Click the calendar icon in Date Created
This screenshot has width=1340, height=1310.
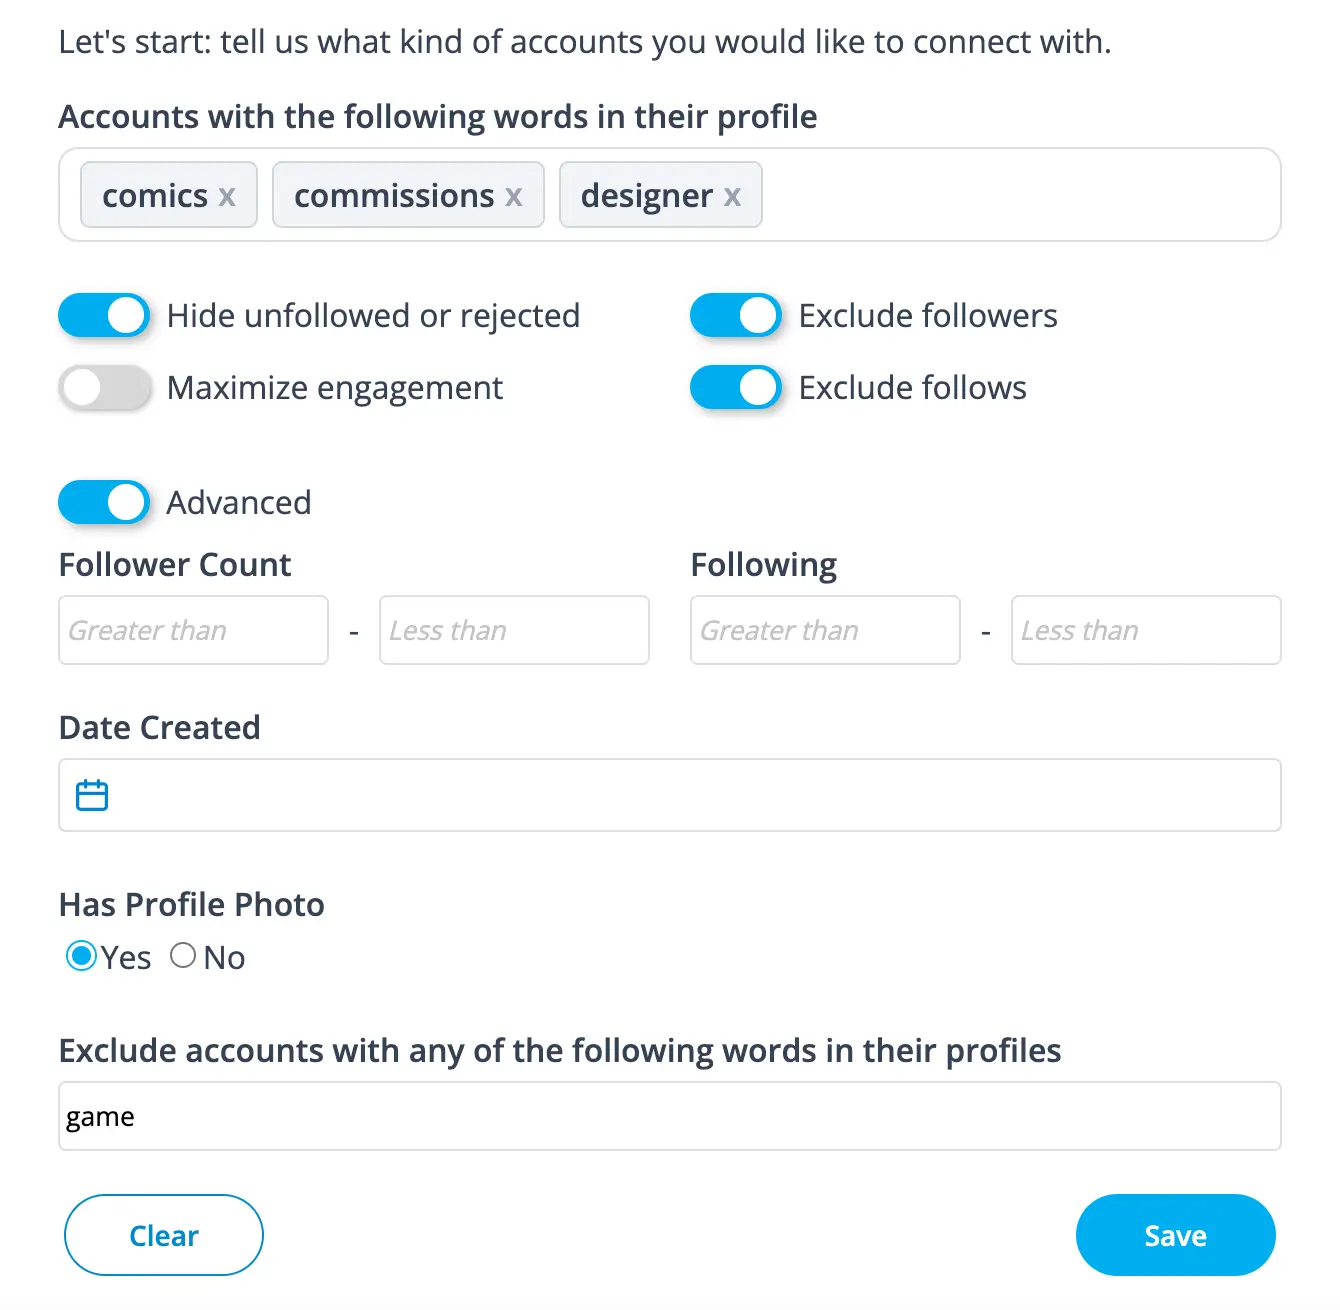click(92, 795)
